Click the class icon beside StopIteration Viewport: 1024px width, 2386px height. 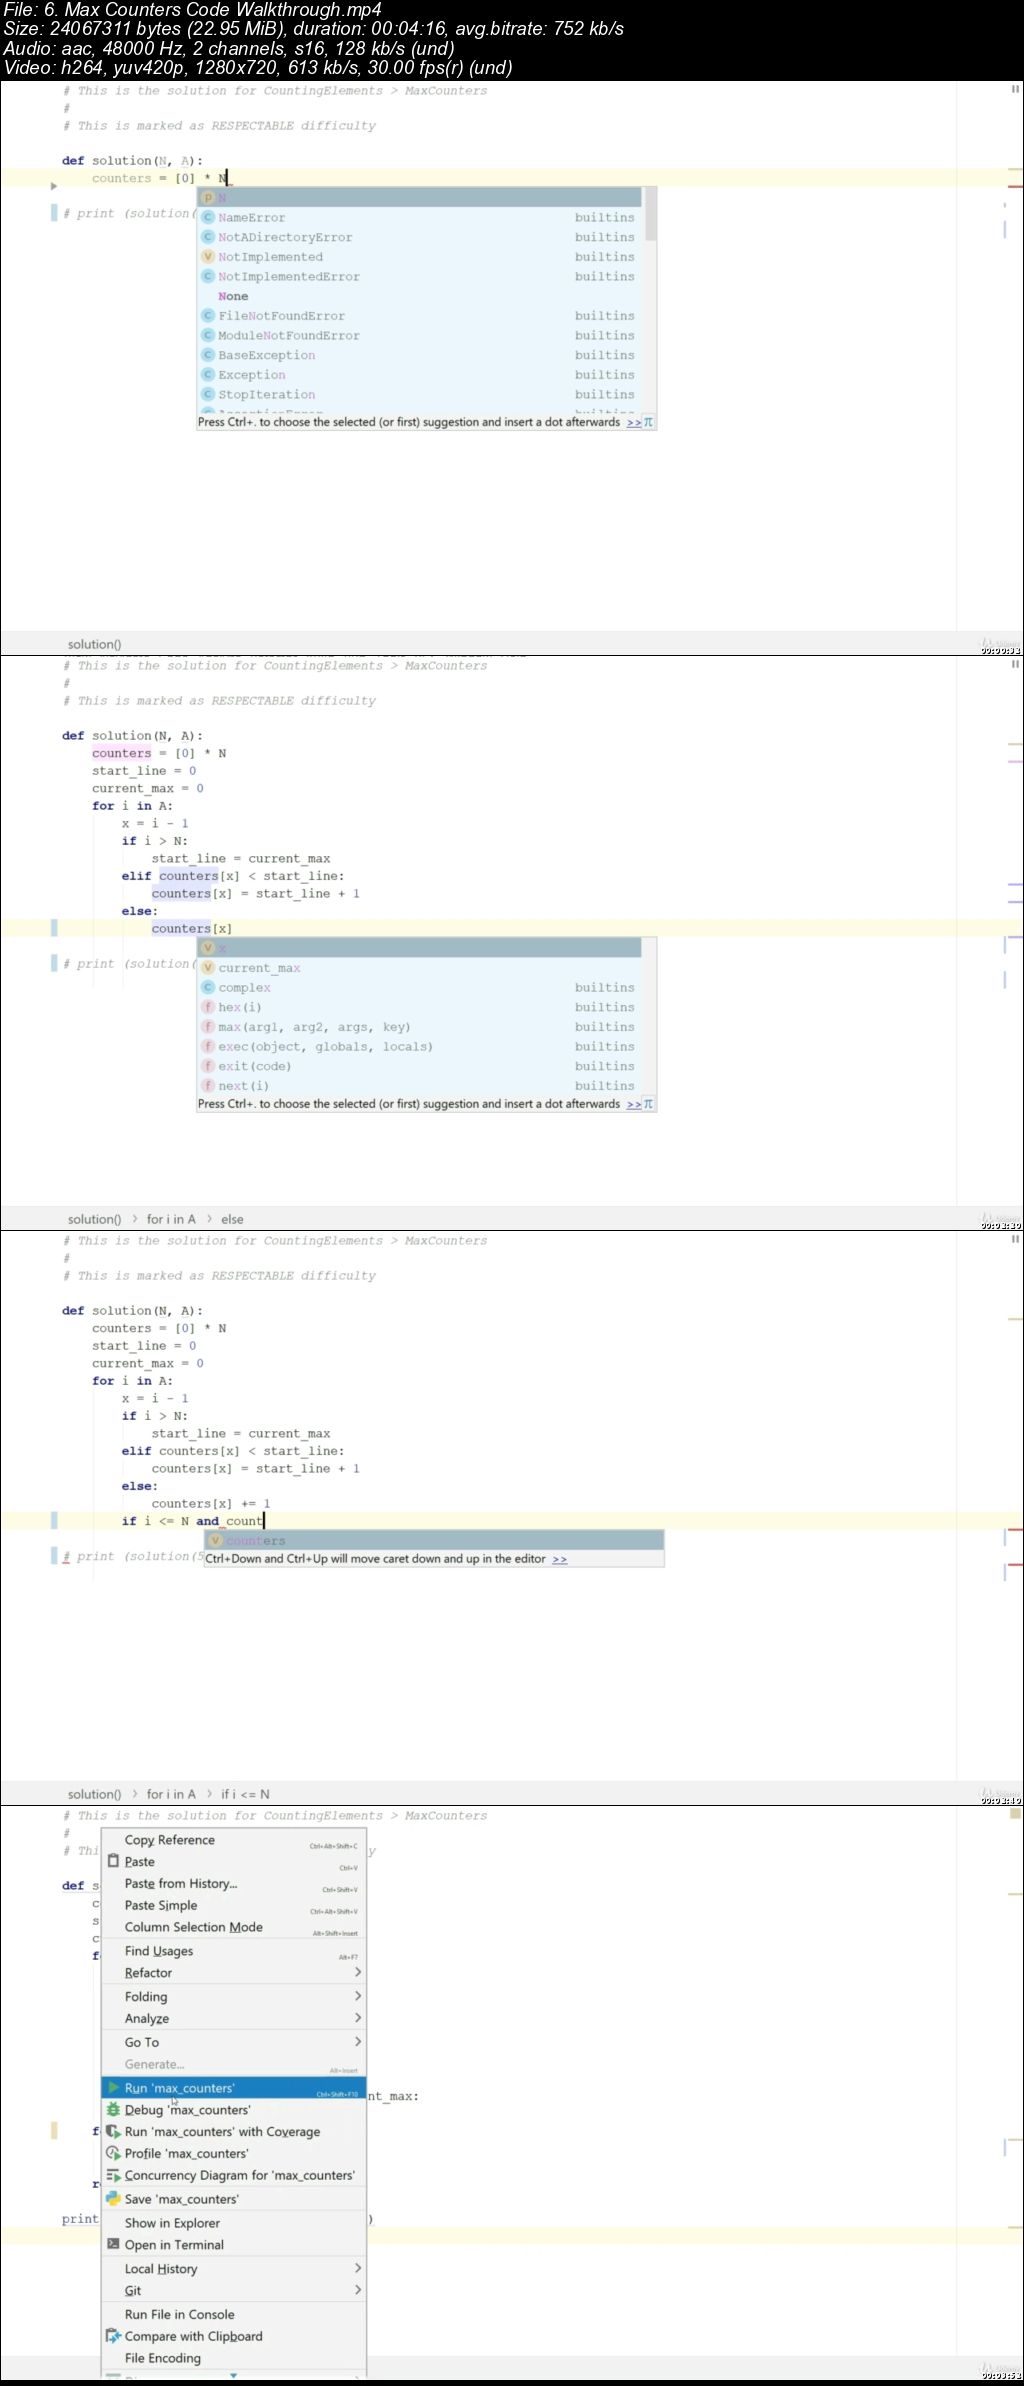click(x=209, y=394)
